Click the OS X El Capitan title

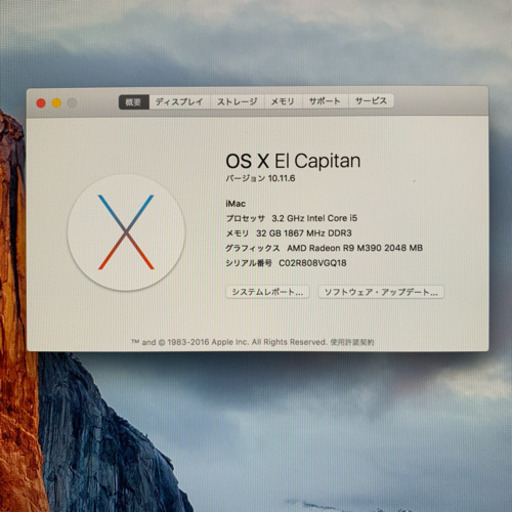293,161
